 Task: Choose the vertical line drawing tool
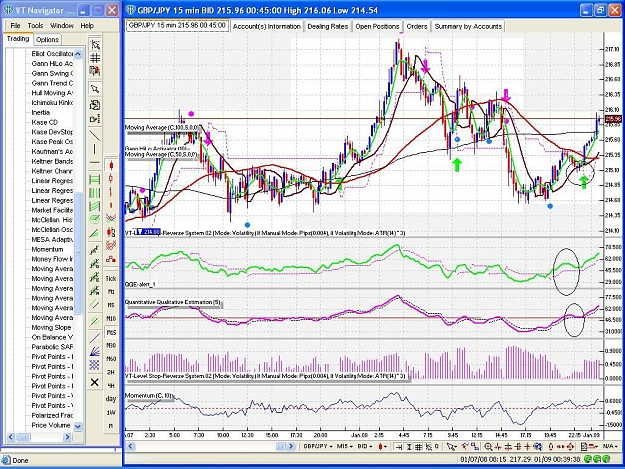click(x=95, y=149)
